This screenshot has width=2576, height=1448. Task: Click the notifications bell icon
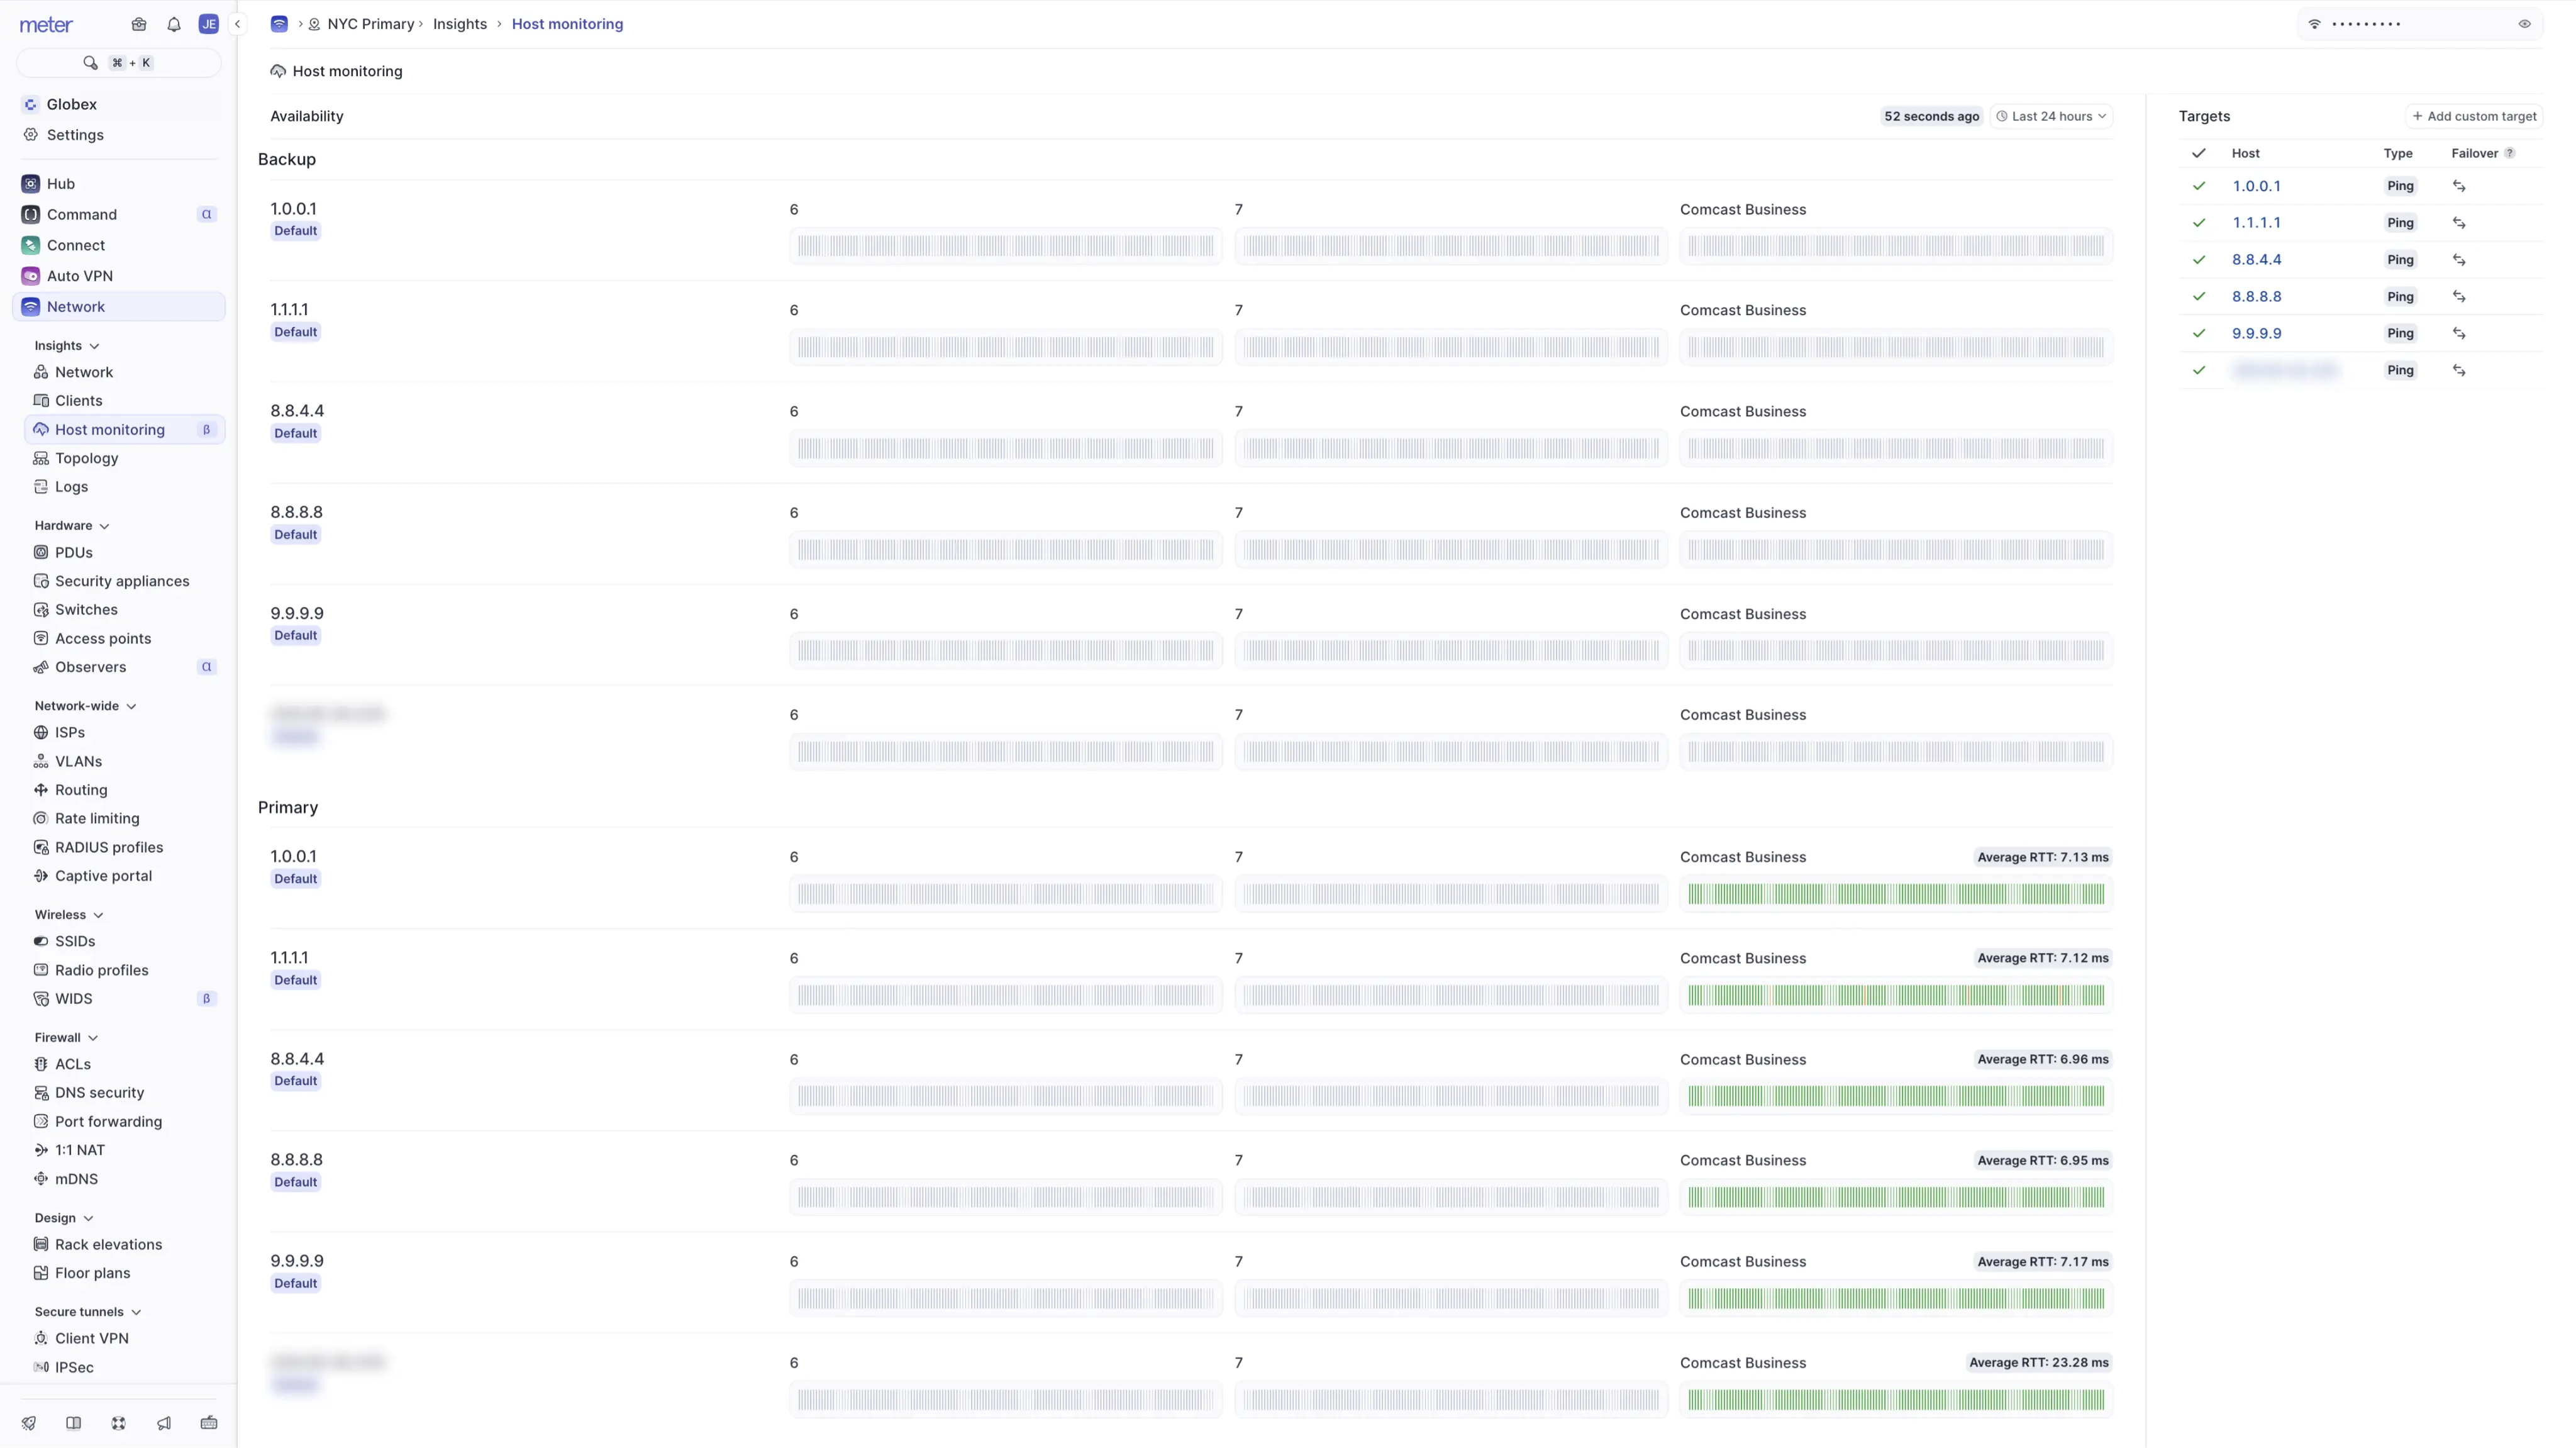pyautogui.click(x=174, y=24)
